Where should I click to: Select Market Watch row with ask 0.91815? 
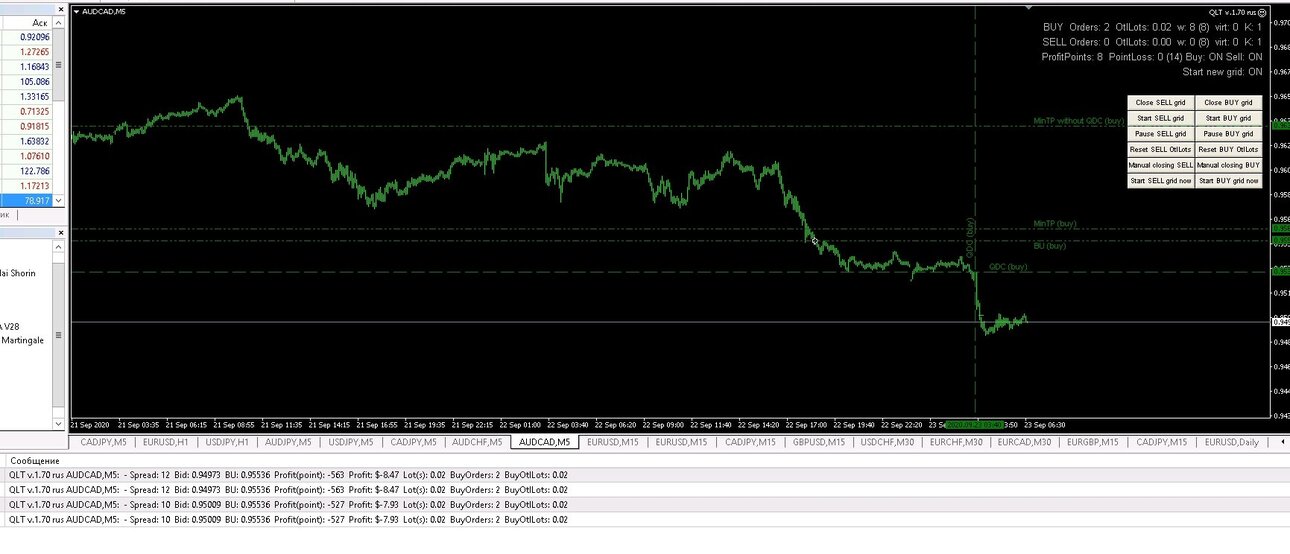tap(26, 126)
